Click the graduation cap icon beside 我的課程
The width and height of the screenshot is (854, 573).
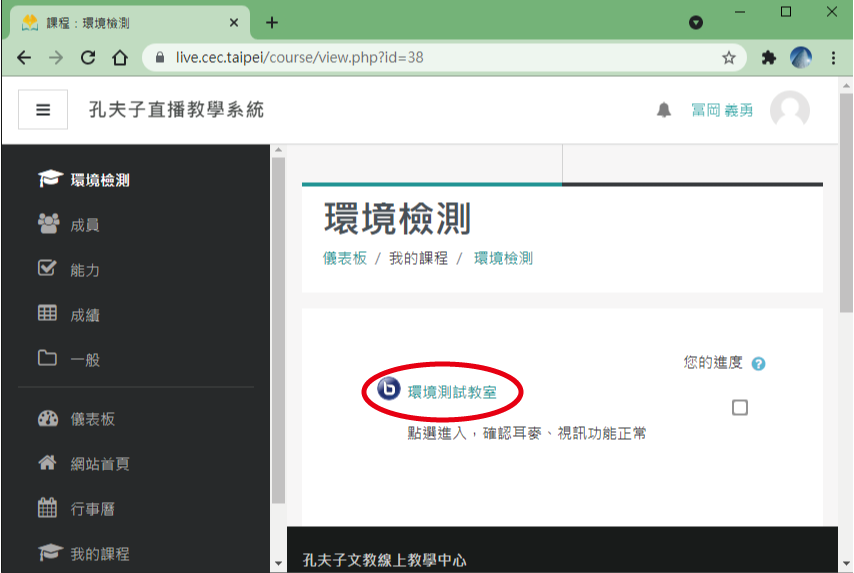coord(50,552)
